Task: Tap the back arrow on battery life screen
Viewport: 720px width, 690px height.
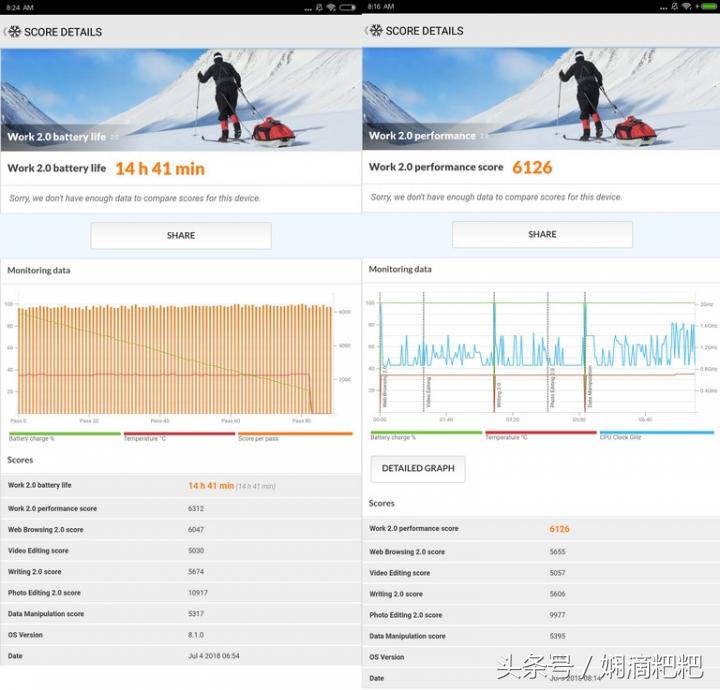Action: [6, 32]
